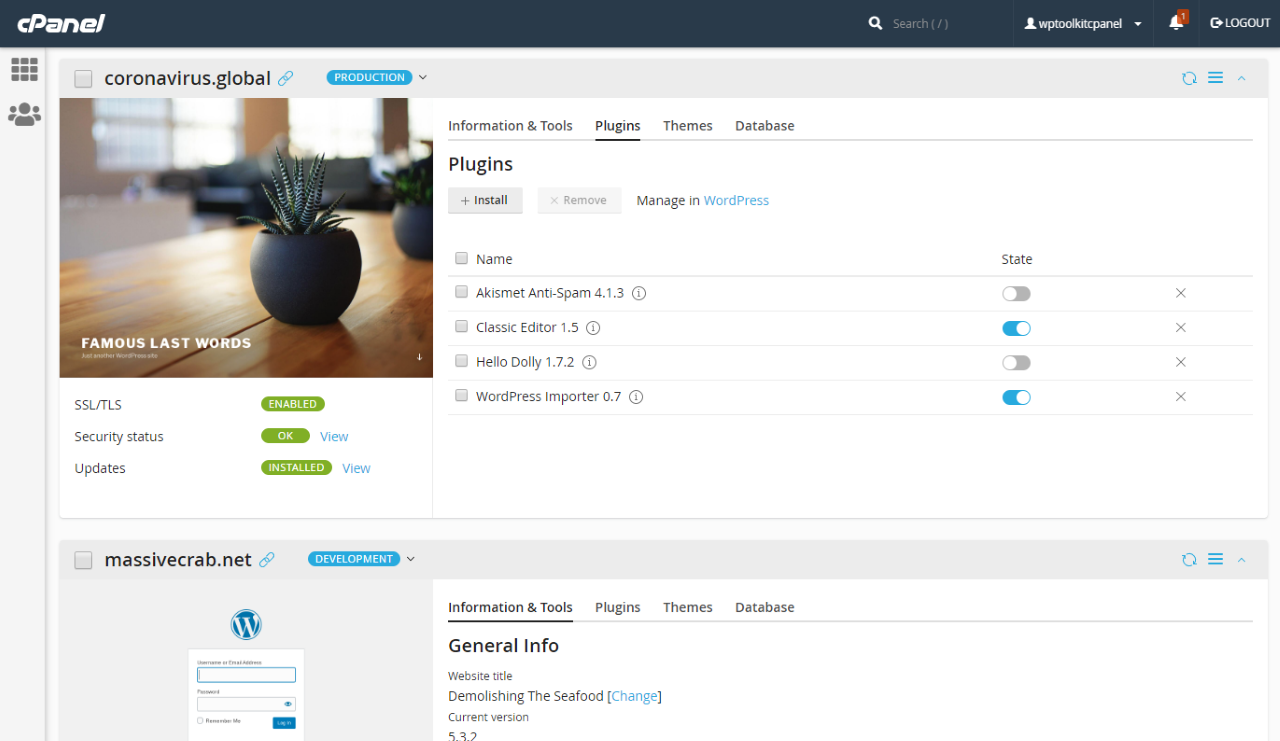Refresh the coronavirus.global site data
The width and height of the screenshot is (1280, 741).
1189,78
